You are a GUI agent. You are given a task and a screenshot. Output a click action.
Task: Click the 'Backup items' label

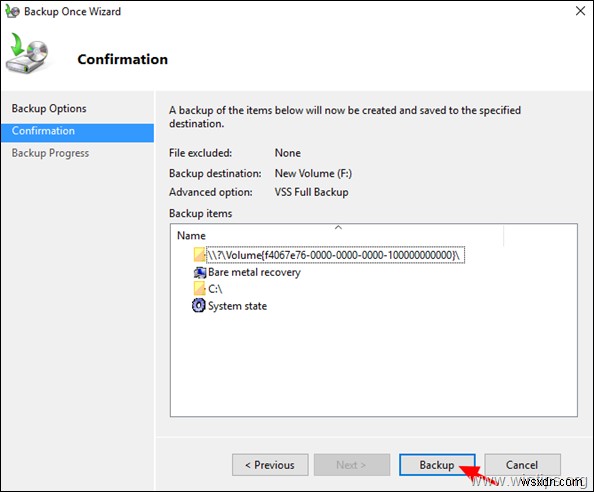pyautogui.click(x=200, y=214)
